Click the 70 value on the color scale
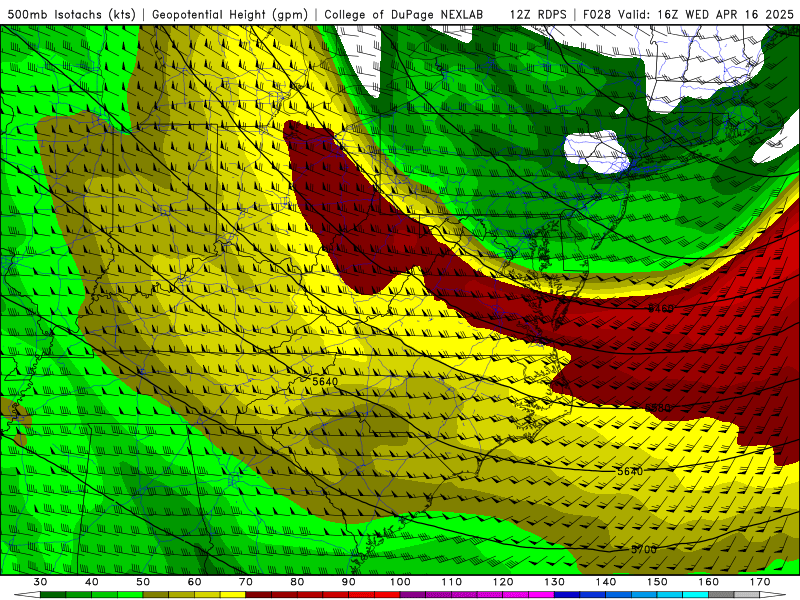The height and width of the screenshot is (600, 800). tap(246, 582)
